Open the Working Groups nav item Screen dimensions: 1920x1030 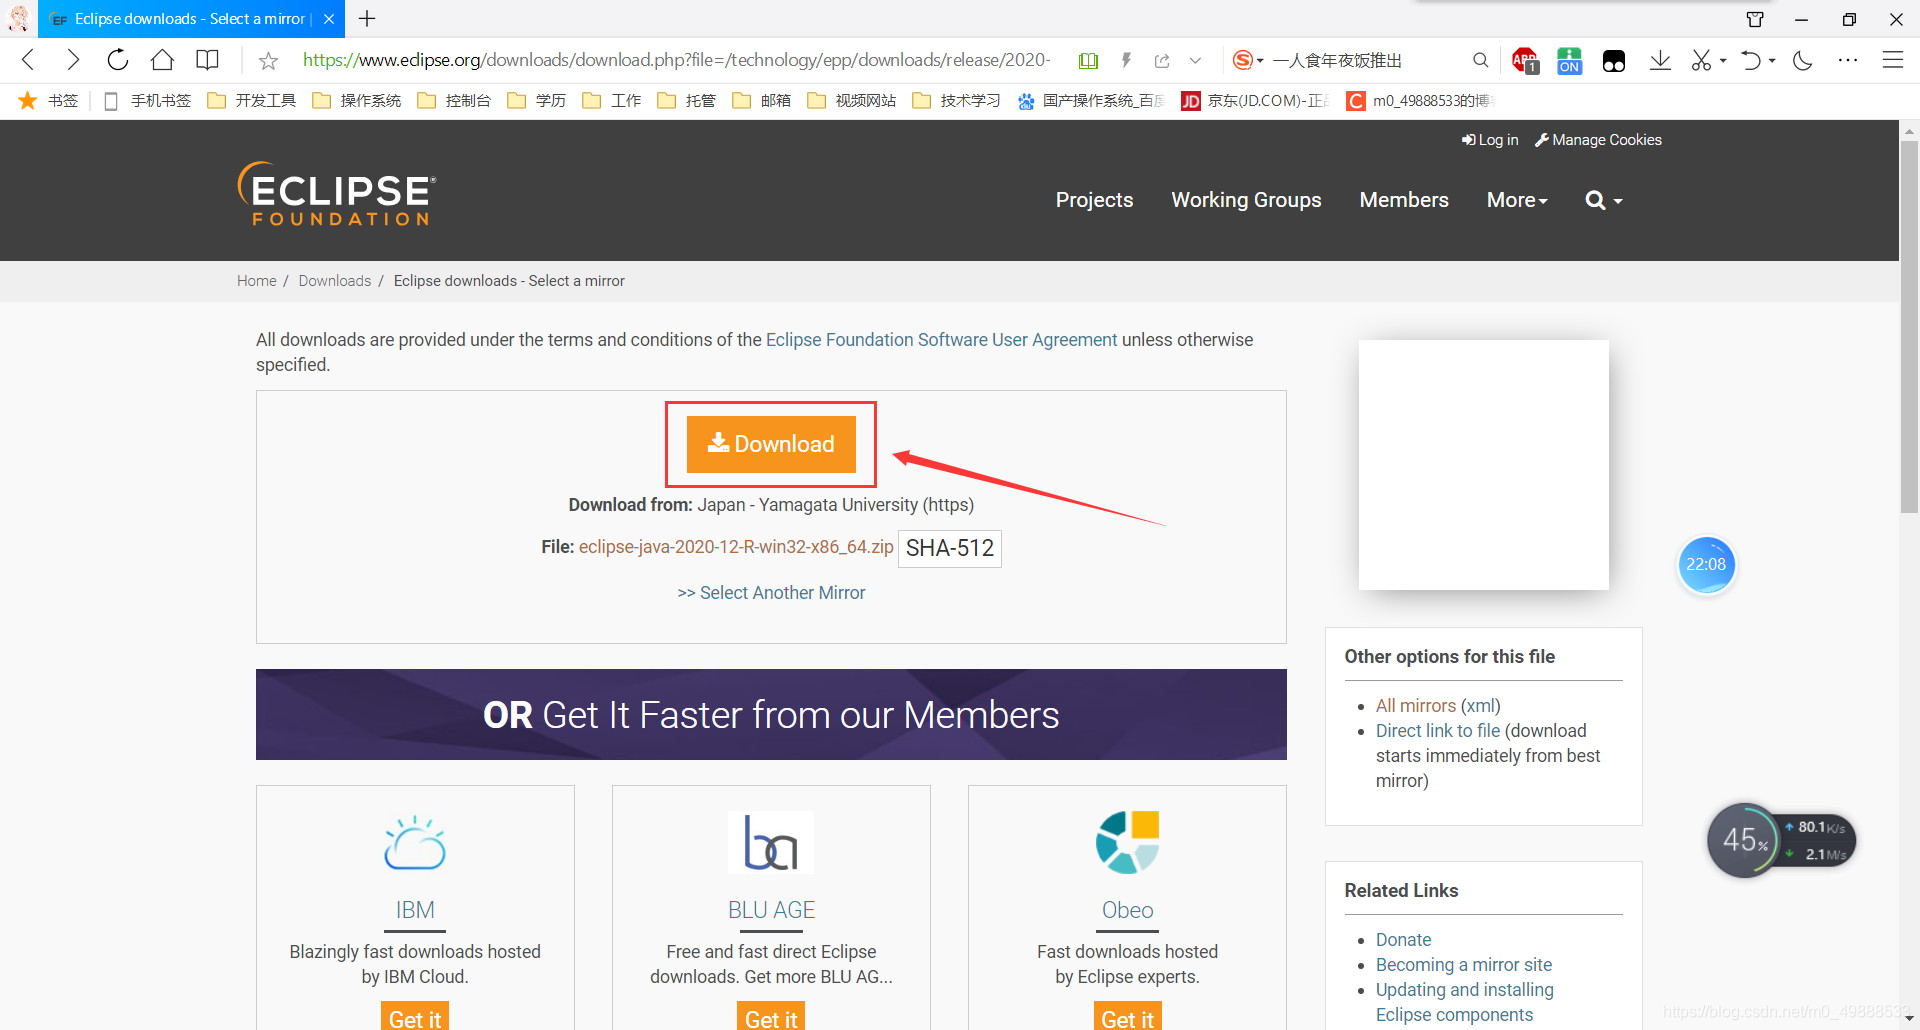point(1246,200)
